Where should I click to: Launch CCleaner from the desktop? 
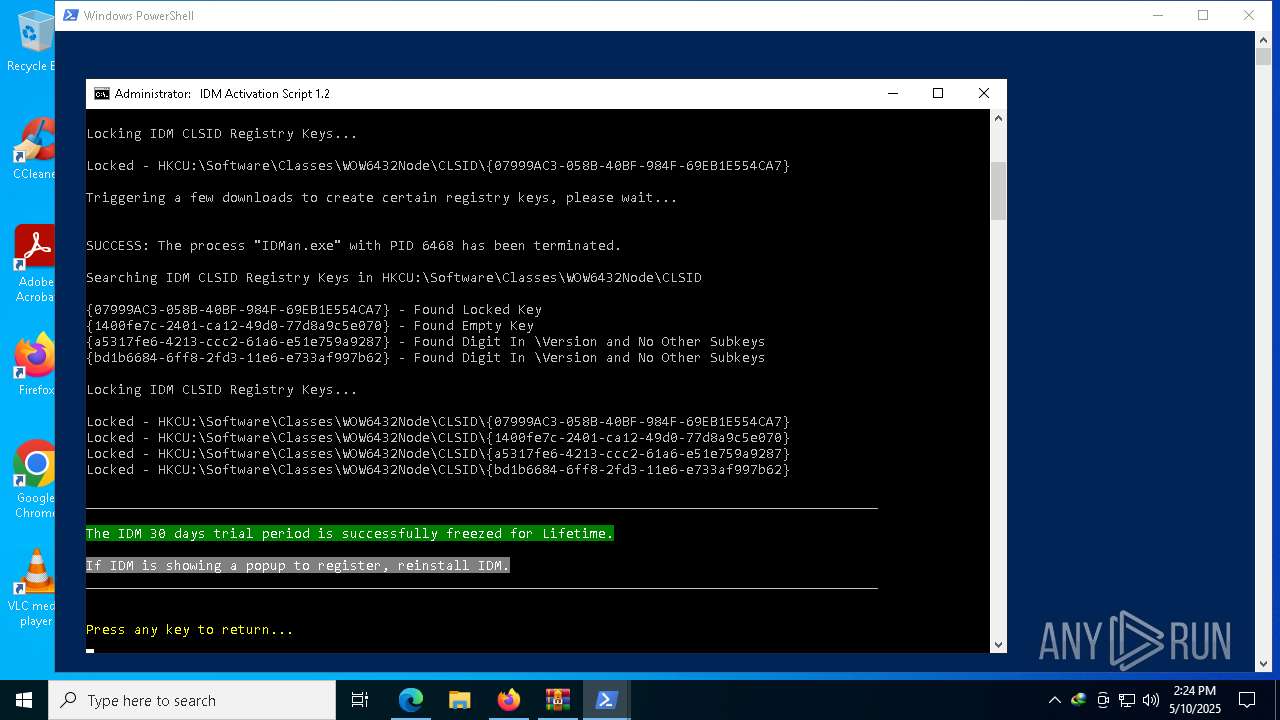pos(33,150)
